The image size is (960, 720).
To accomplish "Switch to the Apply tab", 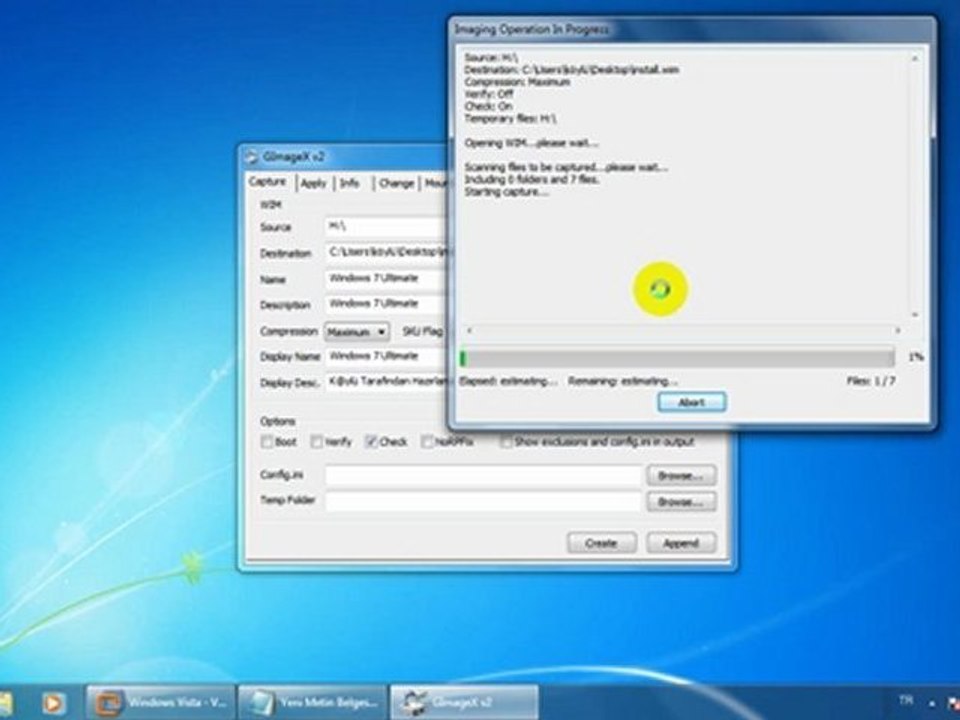I will pyautogui.click(x=313, y=183).
